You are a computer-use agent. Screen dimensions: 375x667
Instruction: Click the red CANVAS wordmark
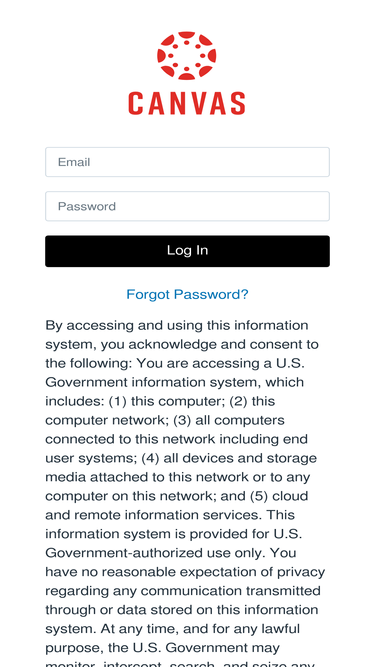click(187, 103)
